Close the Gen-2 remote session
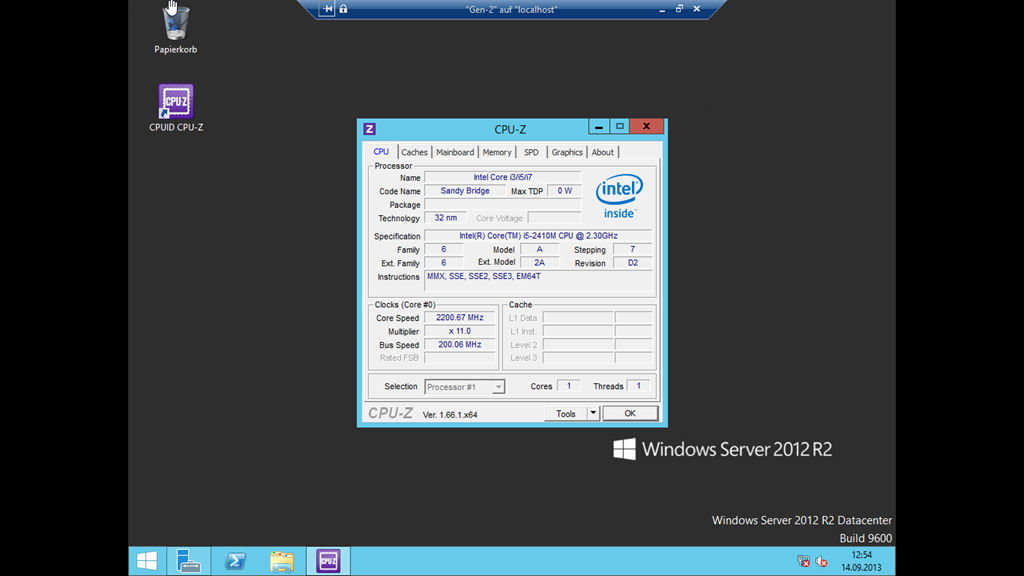This screenshot has height=576, width=1024. 697,8
